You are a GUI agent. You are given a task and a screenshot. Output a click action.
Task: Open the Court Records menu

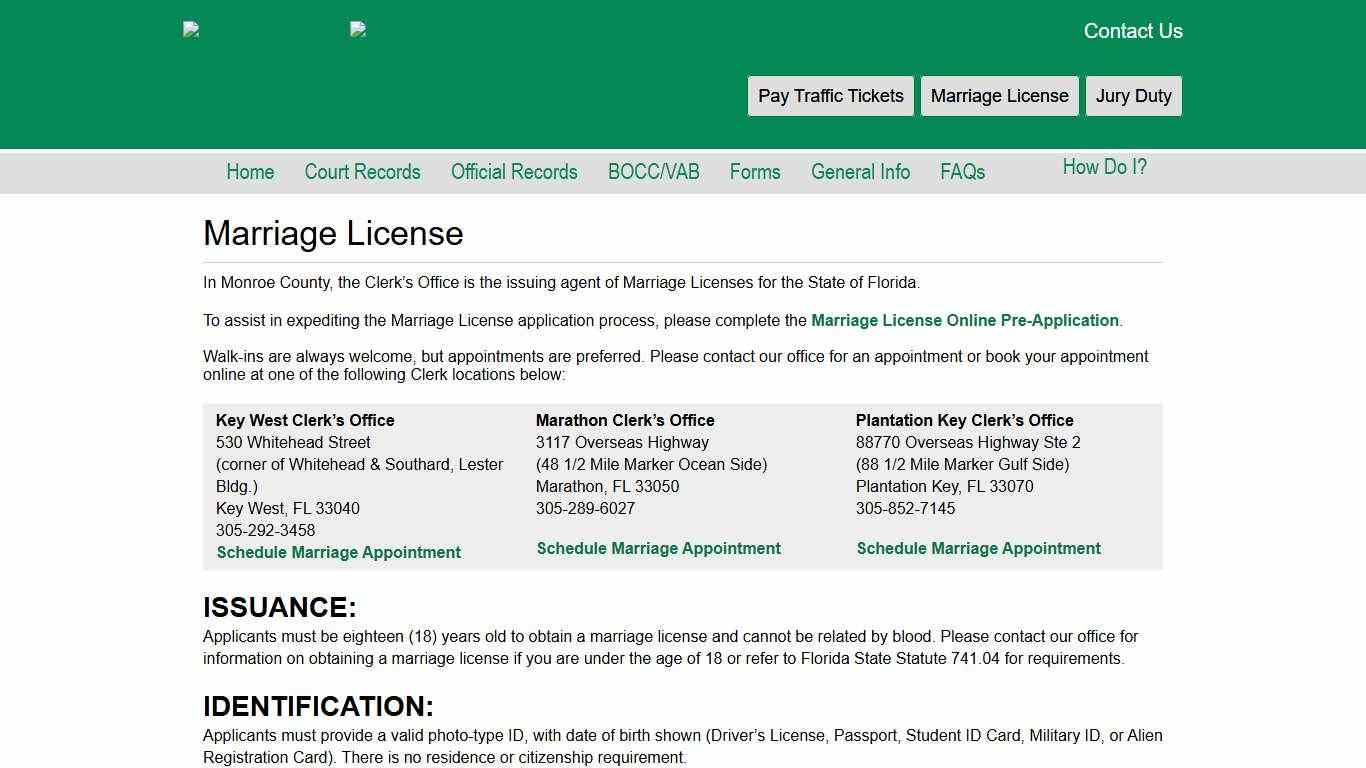tap(362, 172)
